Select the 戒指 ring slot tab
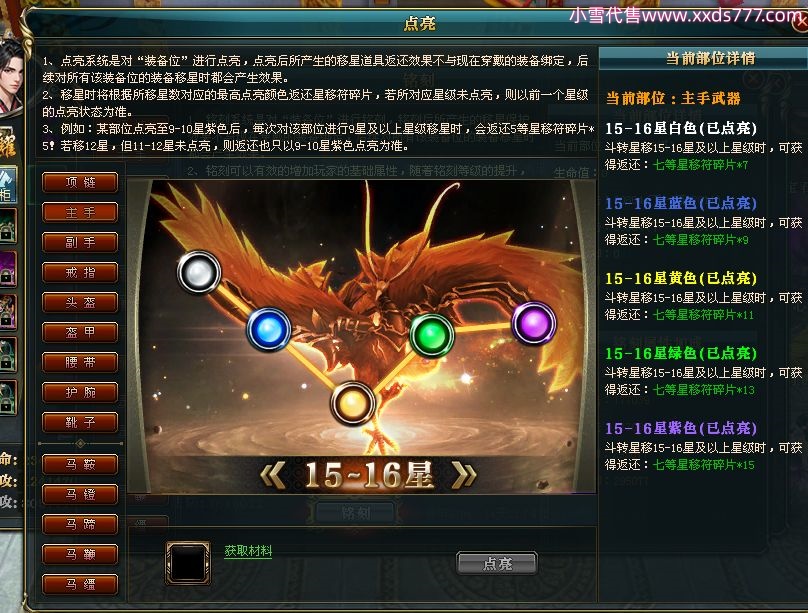 tap(80, 273)
